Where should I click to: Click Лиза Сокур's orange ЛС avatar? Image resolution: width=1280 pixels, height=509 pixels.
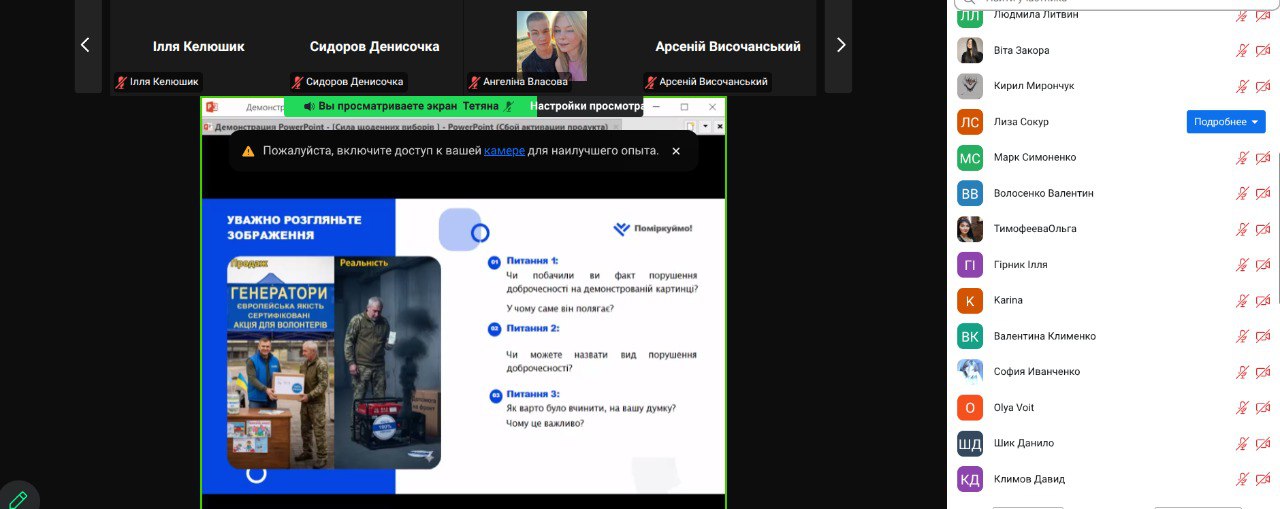[x=970, y=122]
